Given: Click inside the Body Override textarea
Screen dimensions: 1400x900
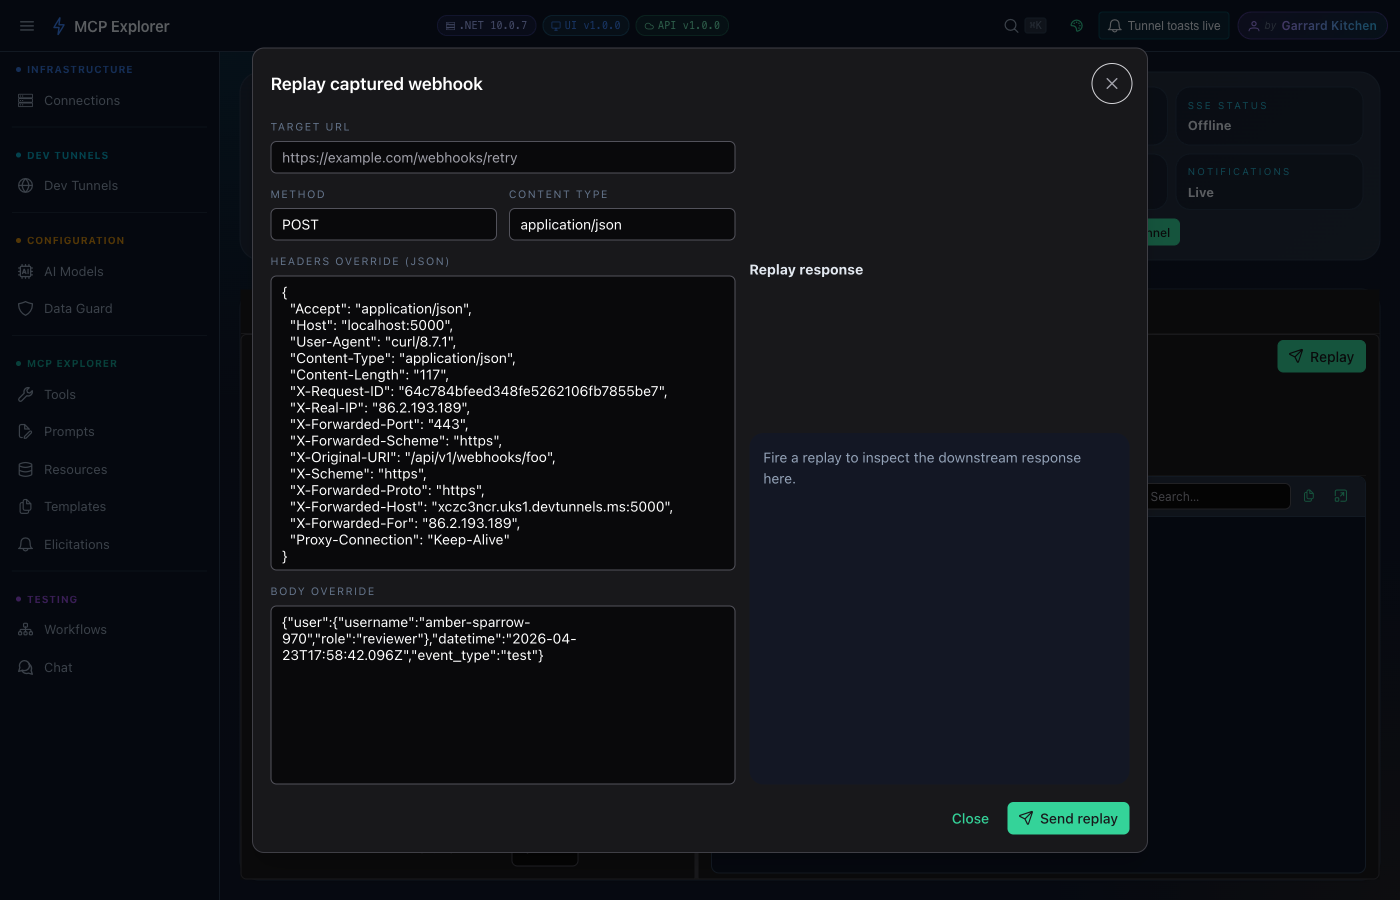Looking at the screenshot, I should [503, 695].
